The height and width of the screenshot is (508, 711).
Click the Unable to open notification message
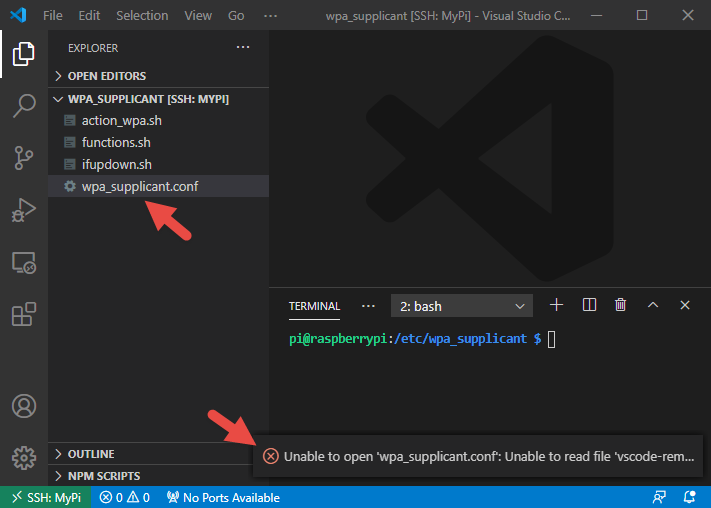pos(489,456)
